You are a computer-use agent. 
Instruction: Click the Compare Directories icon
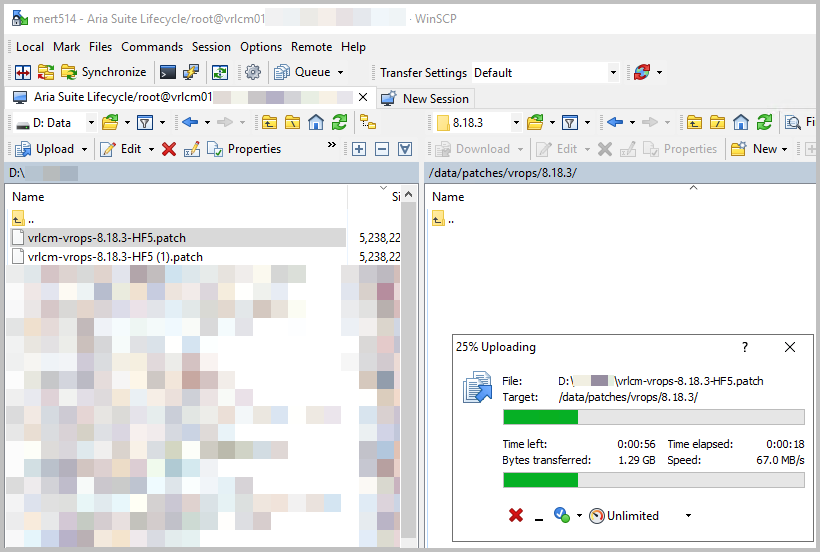[23, 72]
